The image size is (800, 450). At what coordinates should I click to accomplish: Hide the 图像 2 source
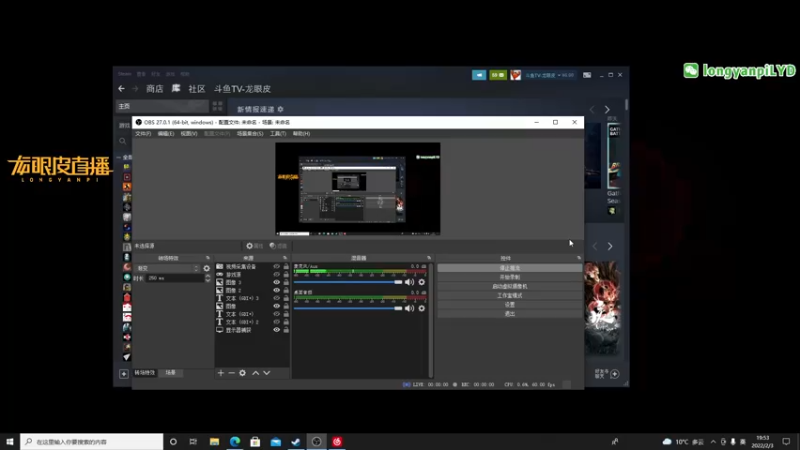click(277, 290)
